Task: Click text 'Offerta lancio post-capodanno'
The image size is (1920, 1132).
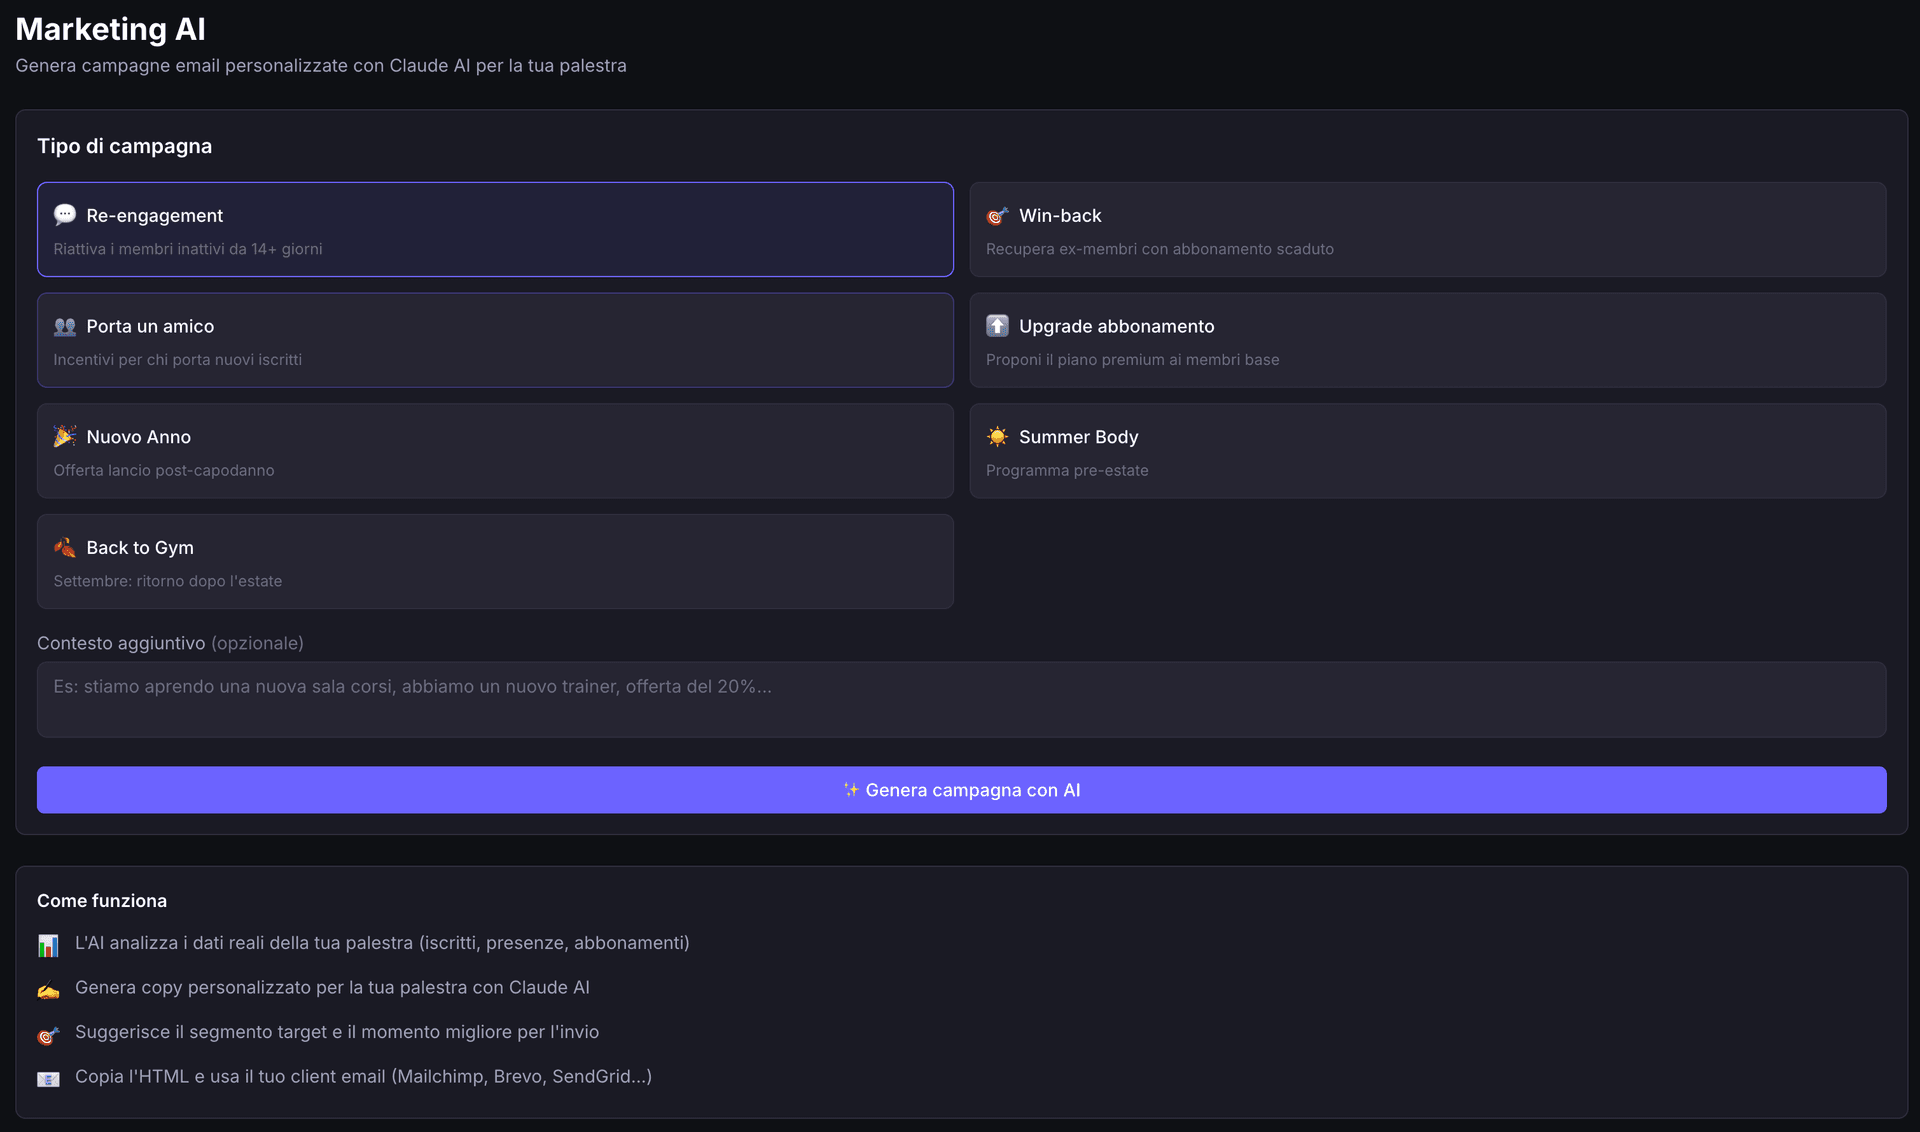Action: coord(164,471)
